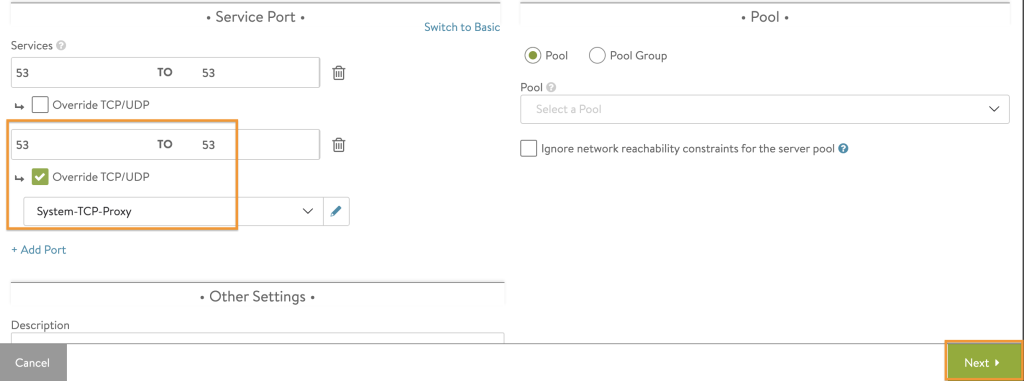Click into the Description text field

click(x=257, y=338)
